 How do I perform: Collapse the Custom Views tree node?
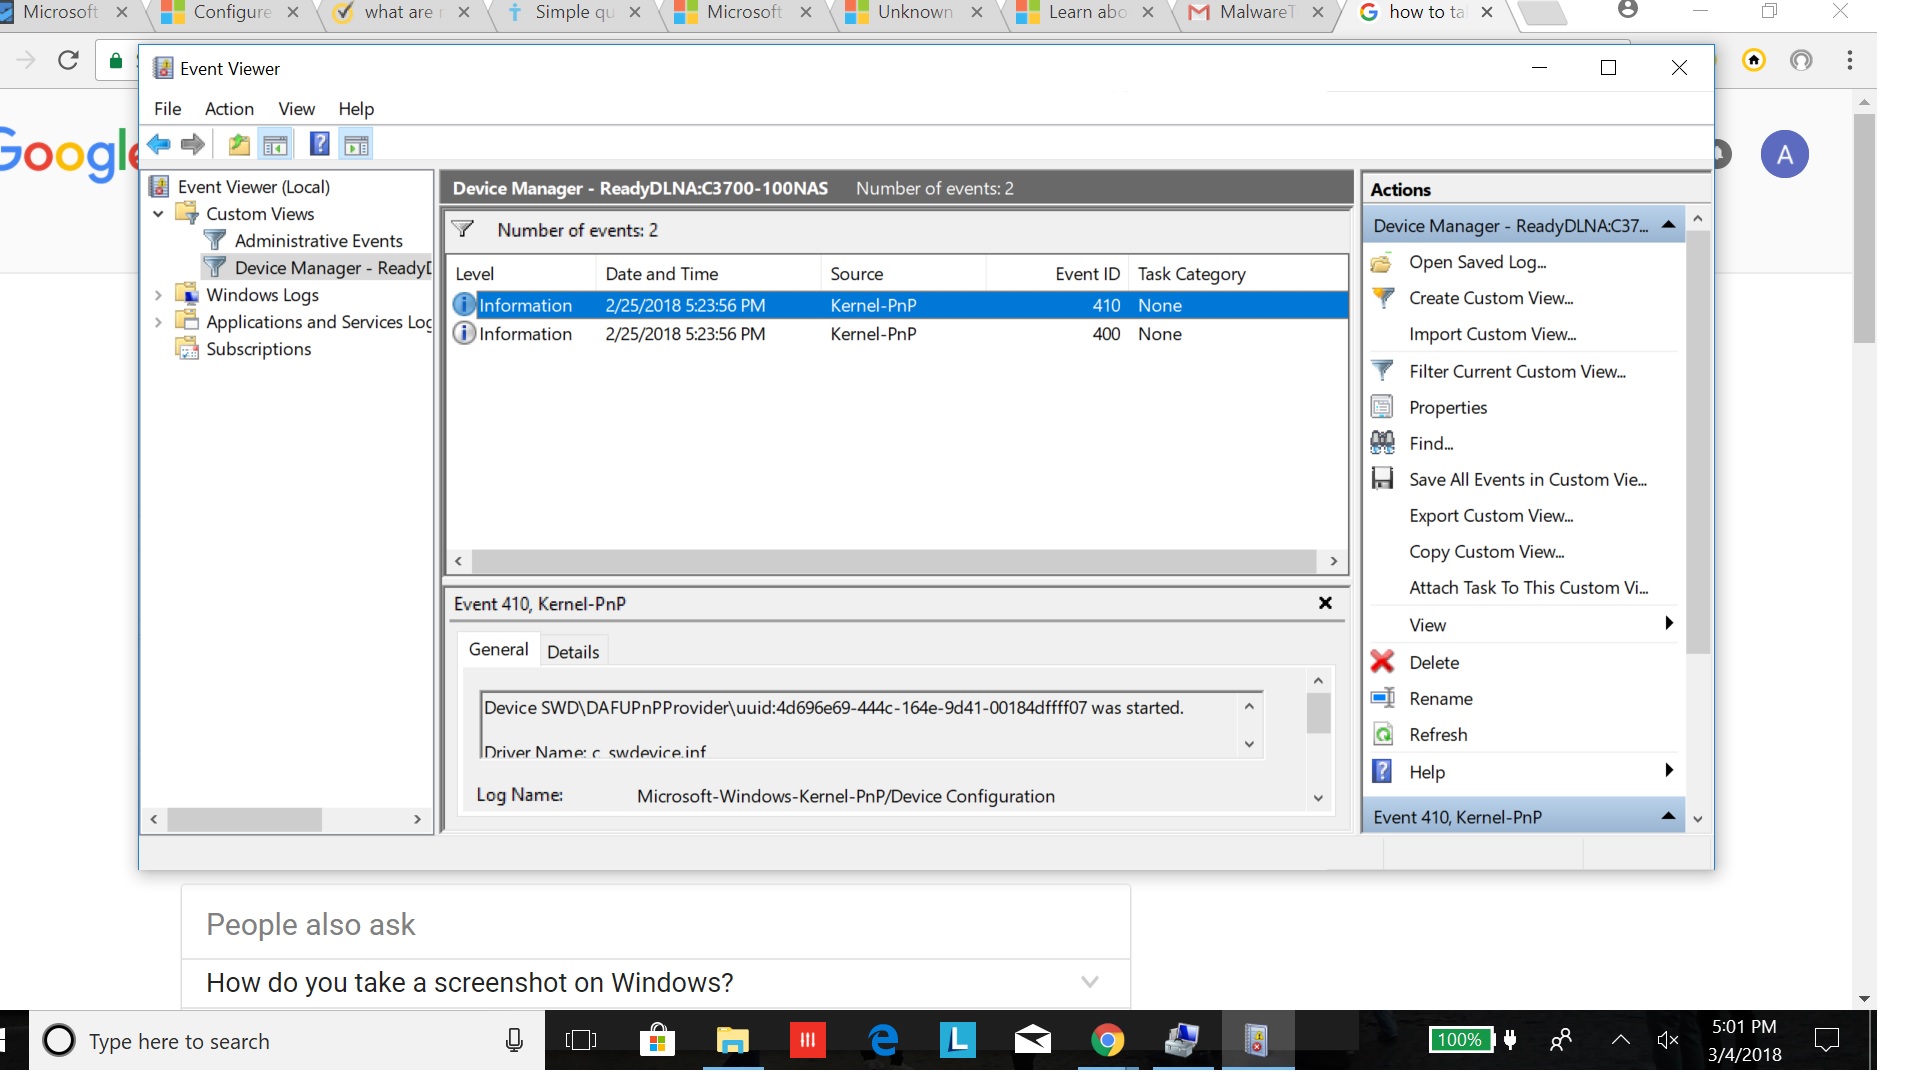[158, 214]
